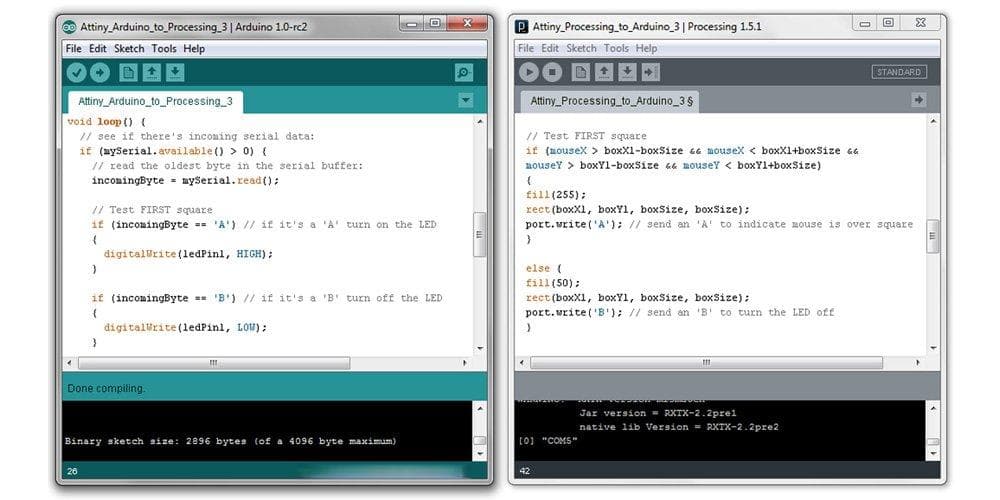This screenshot has height=500, width=1000.
Task: Open File menu in Processing window
Action: [526, 48]
